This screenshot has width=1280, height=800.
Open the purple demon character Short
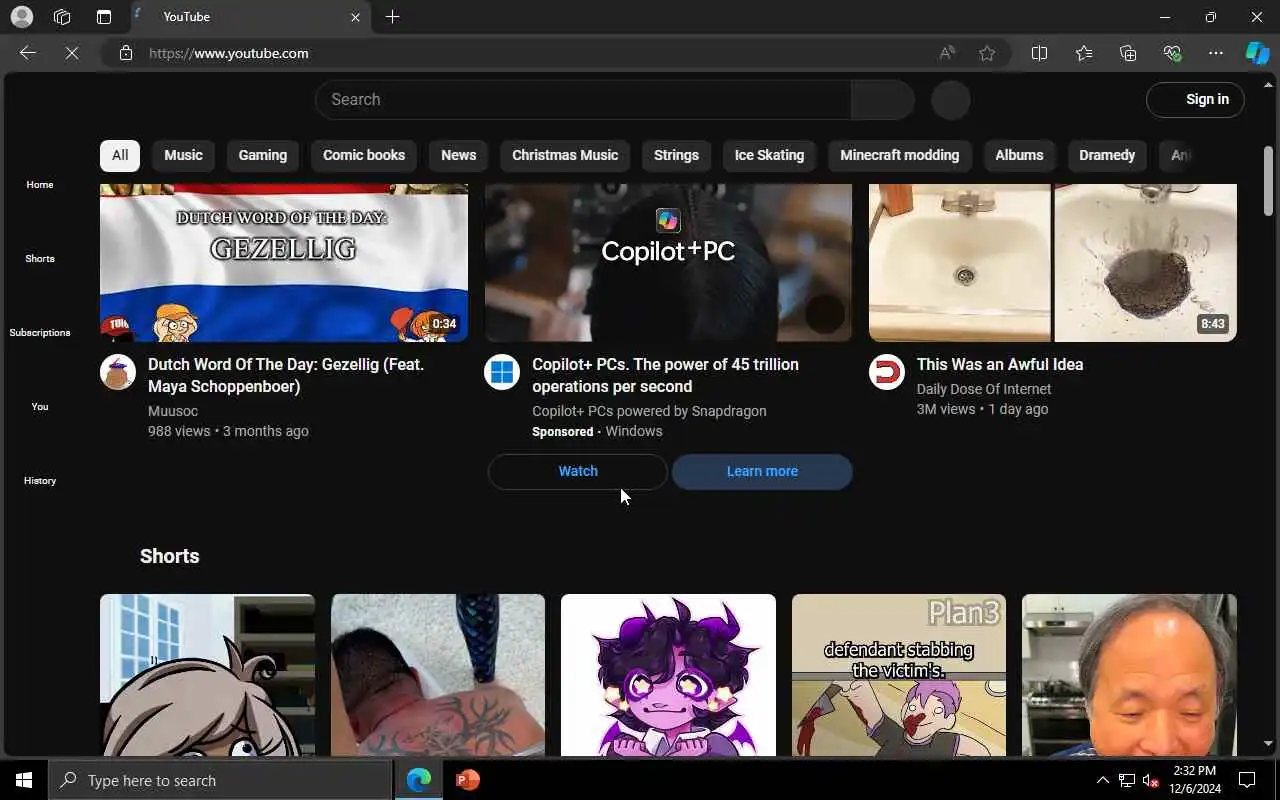pyautogui.click(x=668, y=675)
